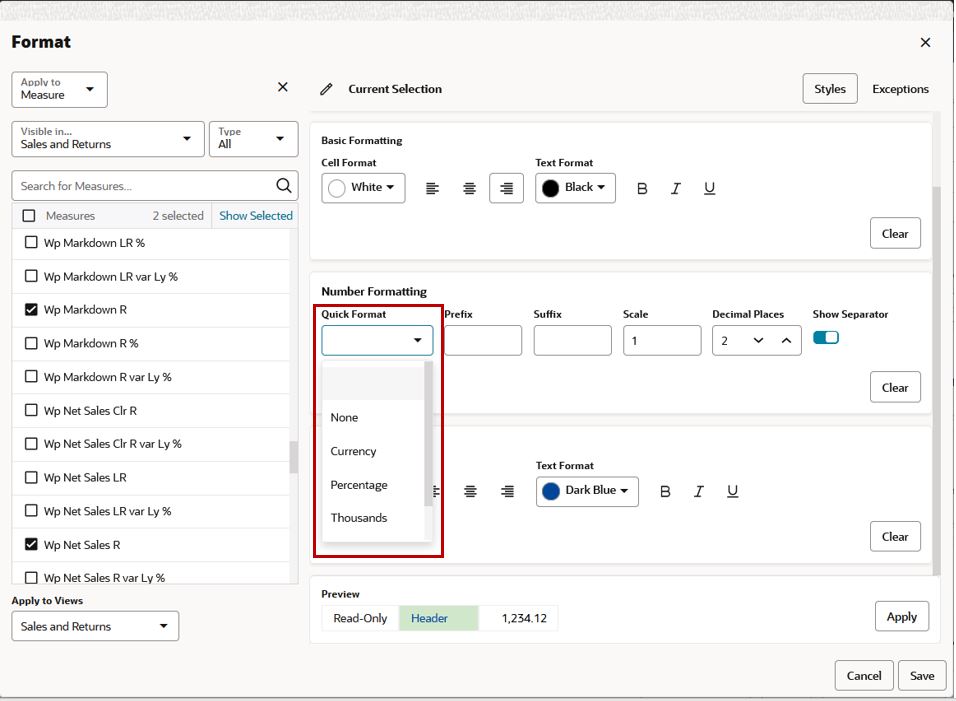956x701 pixels.
Task: Open the Apply to Measure dropdown
Action: tap(59, 90)
